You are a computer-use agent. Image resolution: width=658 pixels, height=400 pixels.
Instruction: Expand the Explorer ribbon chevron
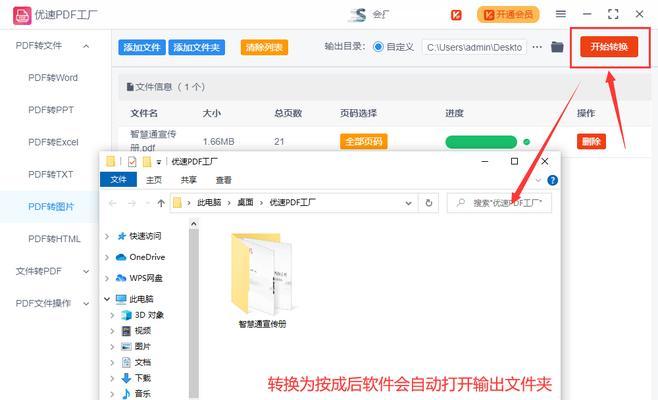[x=538, y=180]
